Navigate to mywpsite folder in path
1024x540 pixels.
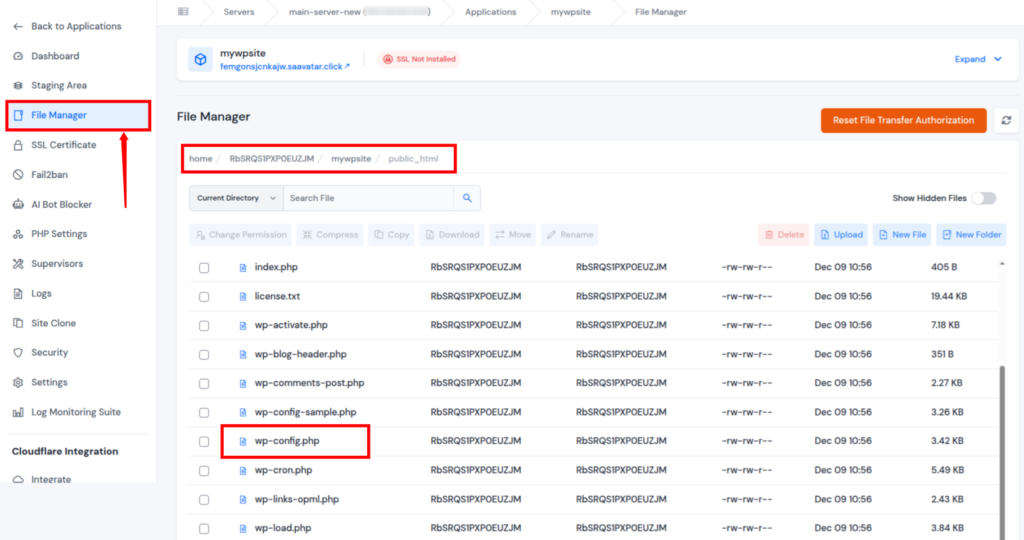coord(351,159)
